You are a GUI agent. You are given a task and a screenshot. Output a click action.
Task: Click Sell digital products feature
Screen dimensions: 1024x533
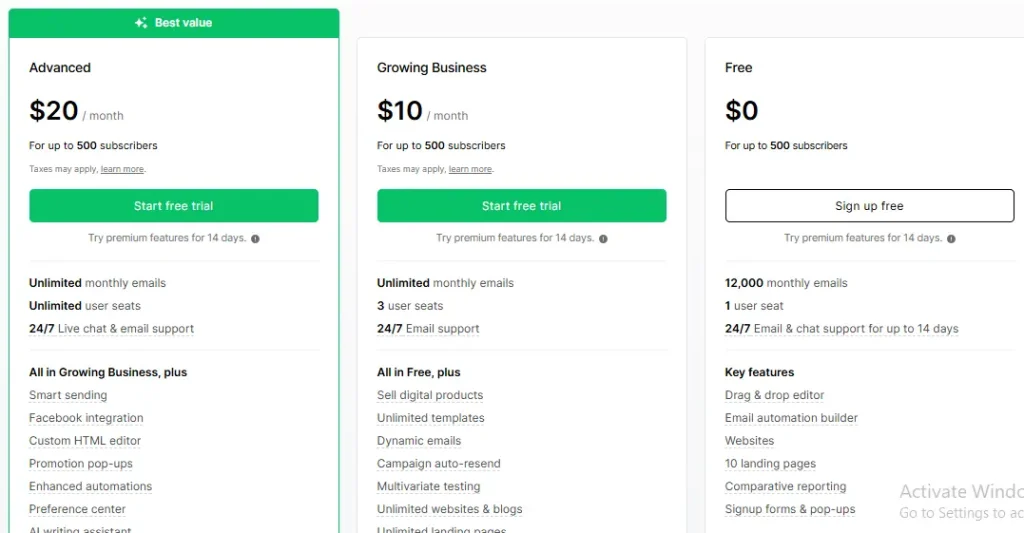430,395
